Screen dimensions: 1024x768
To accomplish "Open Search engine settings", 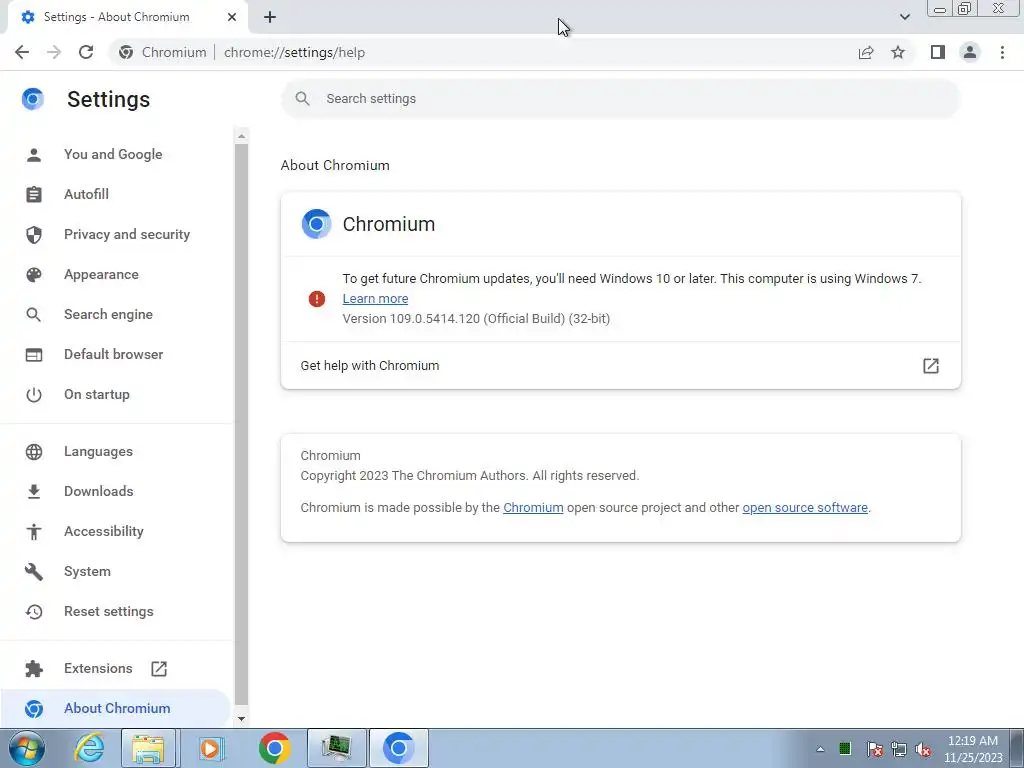I will point(108,314).
